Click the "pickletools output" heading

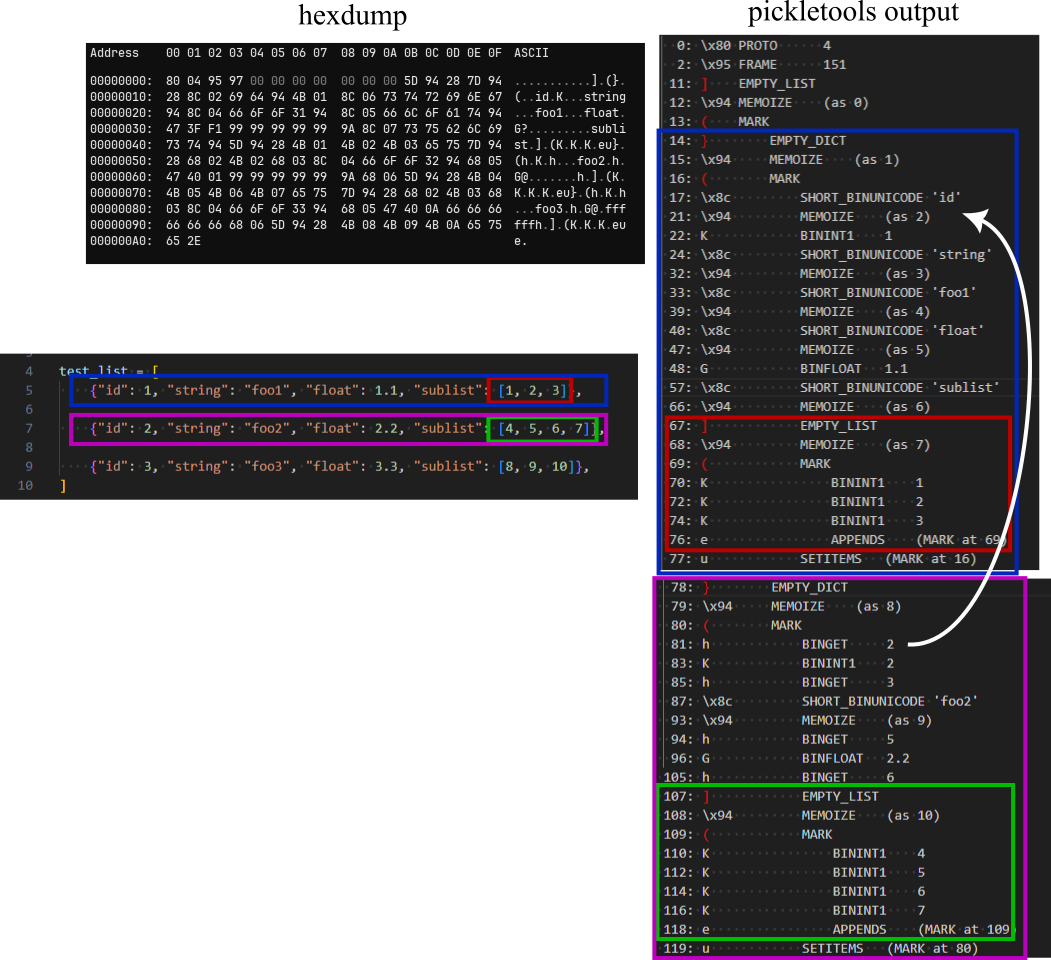click(853, 12)
